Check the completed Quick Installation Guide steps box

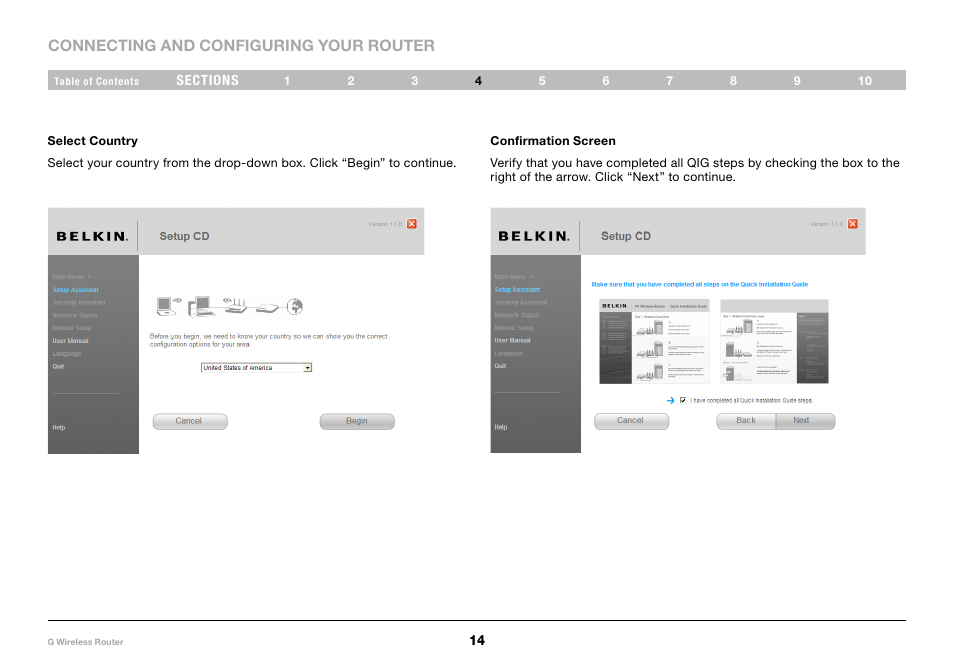point(683,400)
